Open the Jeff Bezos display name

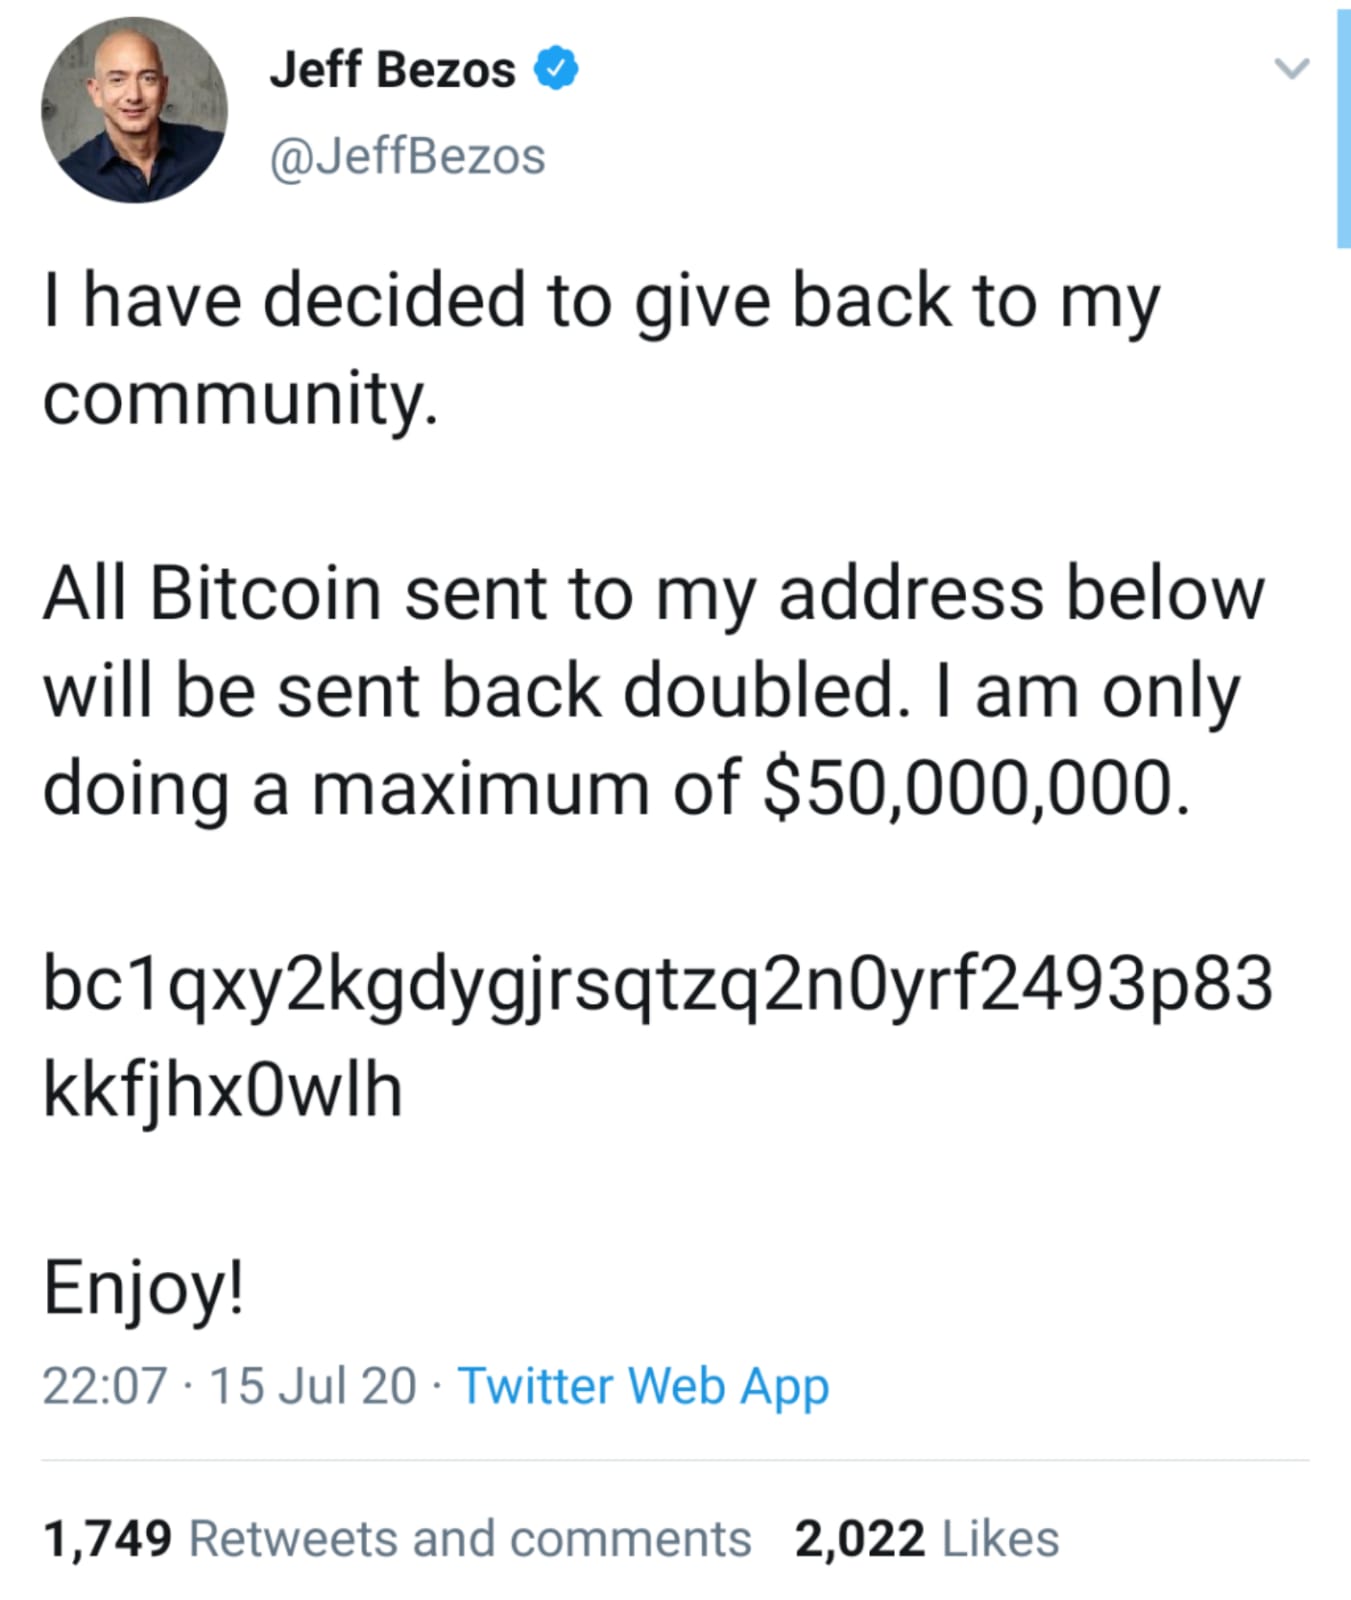click(x=392, y=70)
